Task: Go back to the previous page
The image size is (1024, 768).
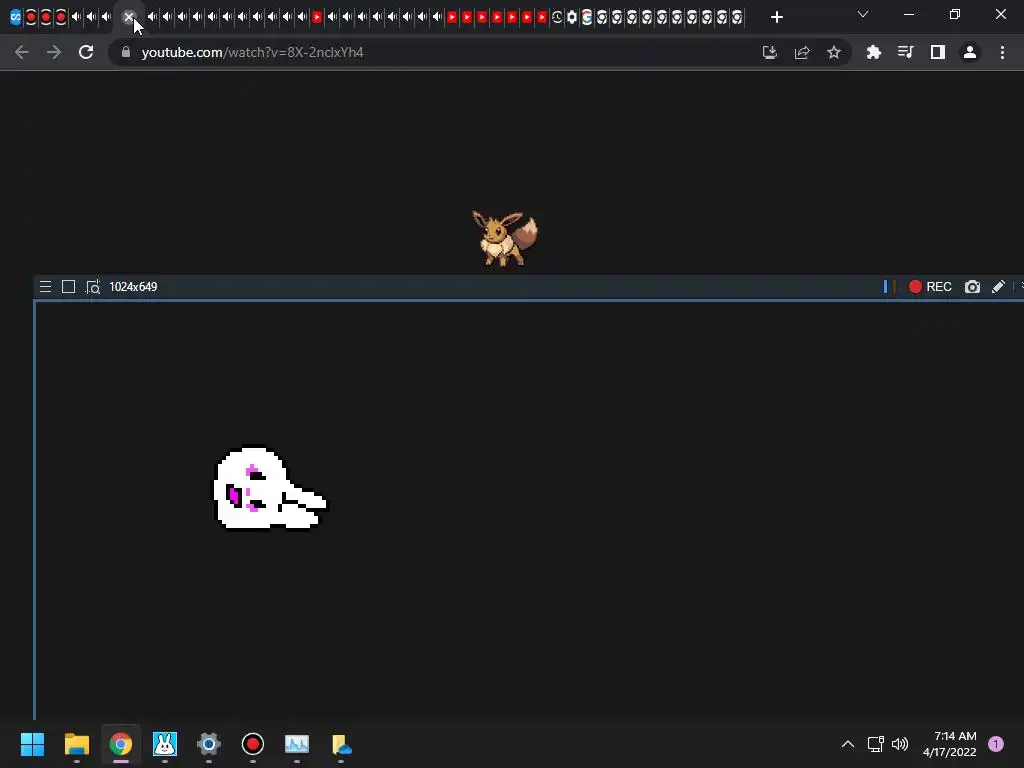Action: click(22, 52)
